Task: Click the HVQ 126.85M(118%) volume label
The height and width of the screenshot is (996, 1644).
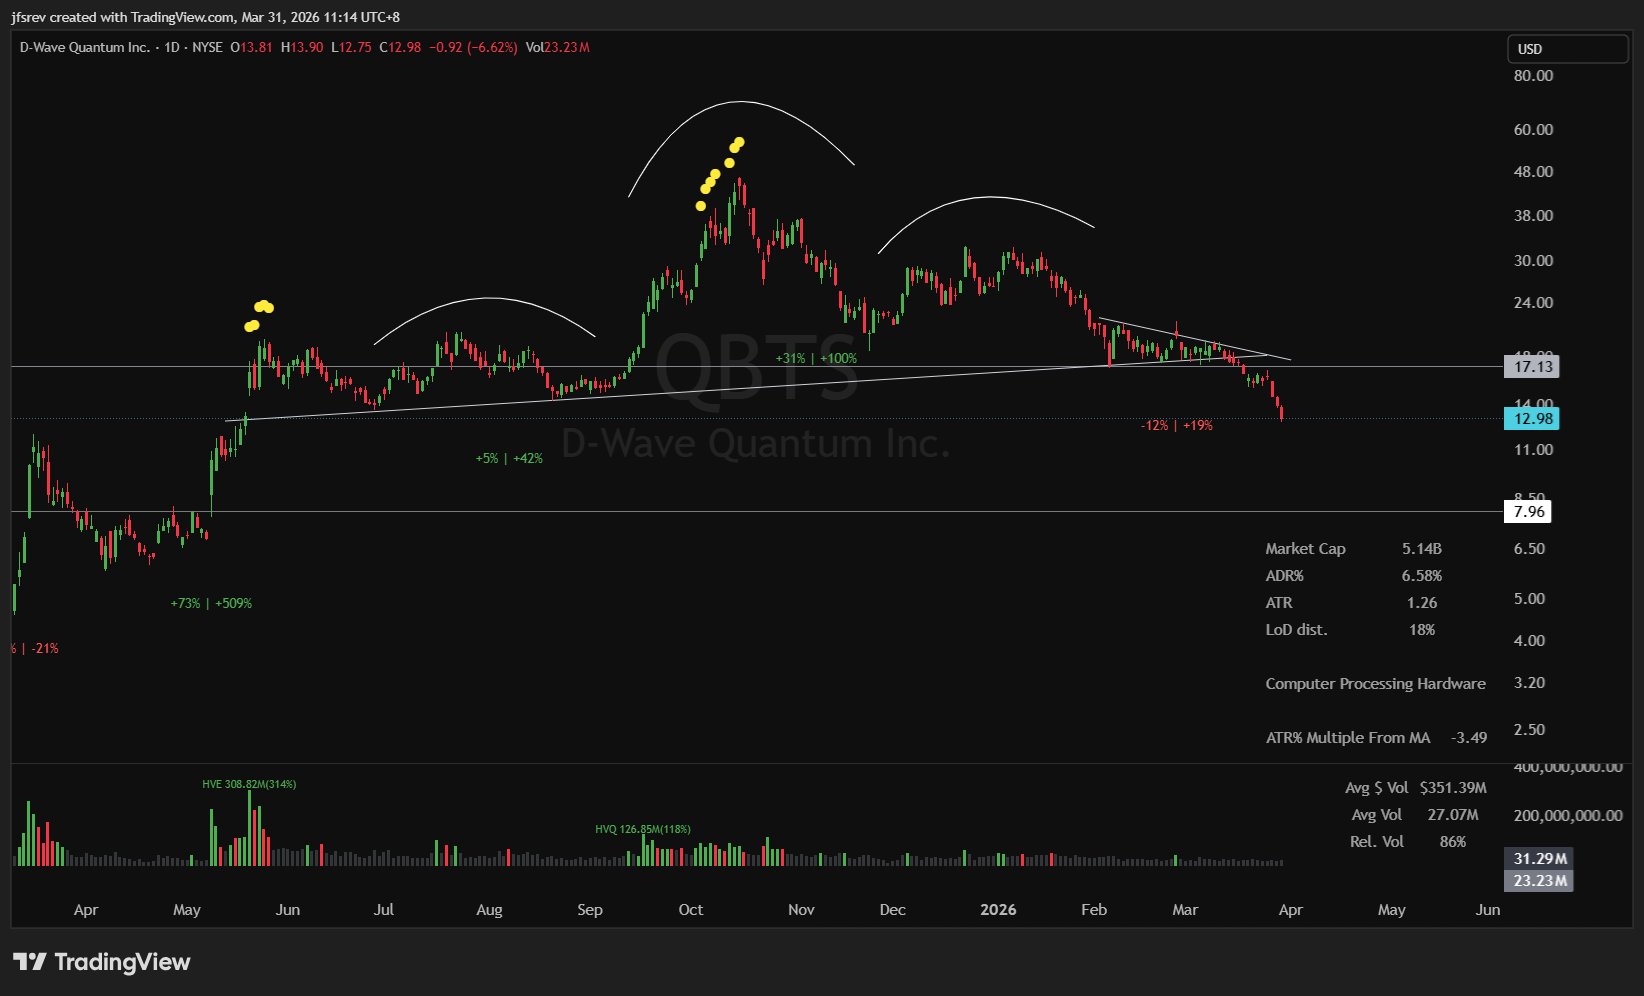Action: pos(643,830)
